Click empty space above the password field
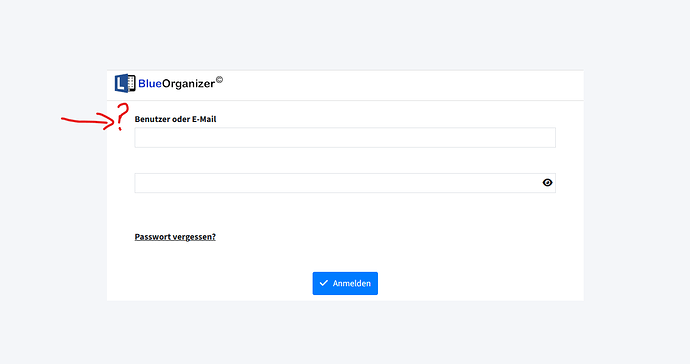Screen dimensions: 690x364 click(x=345, y=161)
